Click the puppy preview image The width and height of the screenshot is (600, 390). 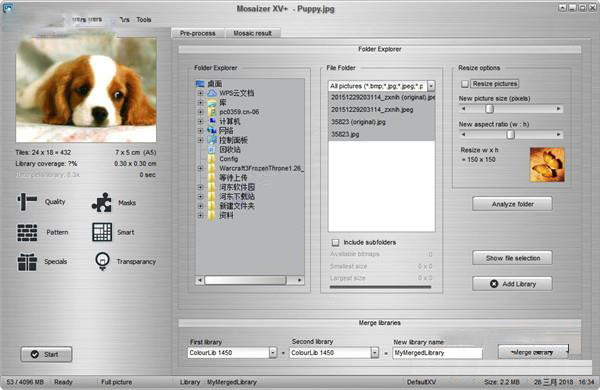(x=86, y=90)
